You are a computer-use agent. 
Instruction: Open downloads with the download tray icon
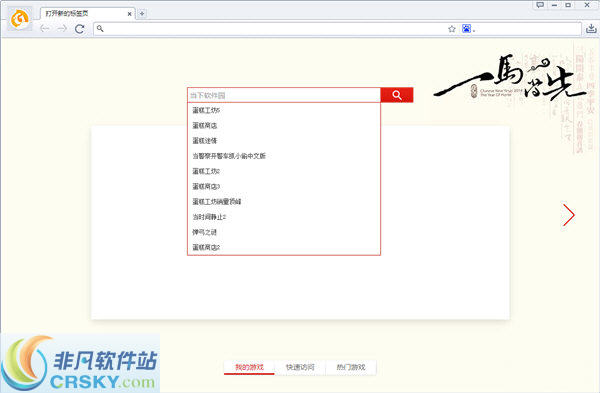pyautogui.click(x=591, y=28)
